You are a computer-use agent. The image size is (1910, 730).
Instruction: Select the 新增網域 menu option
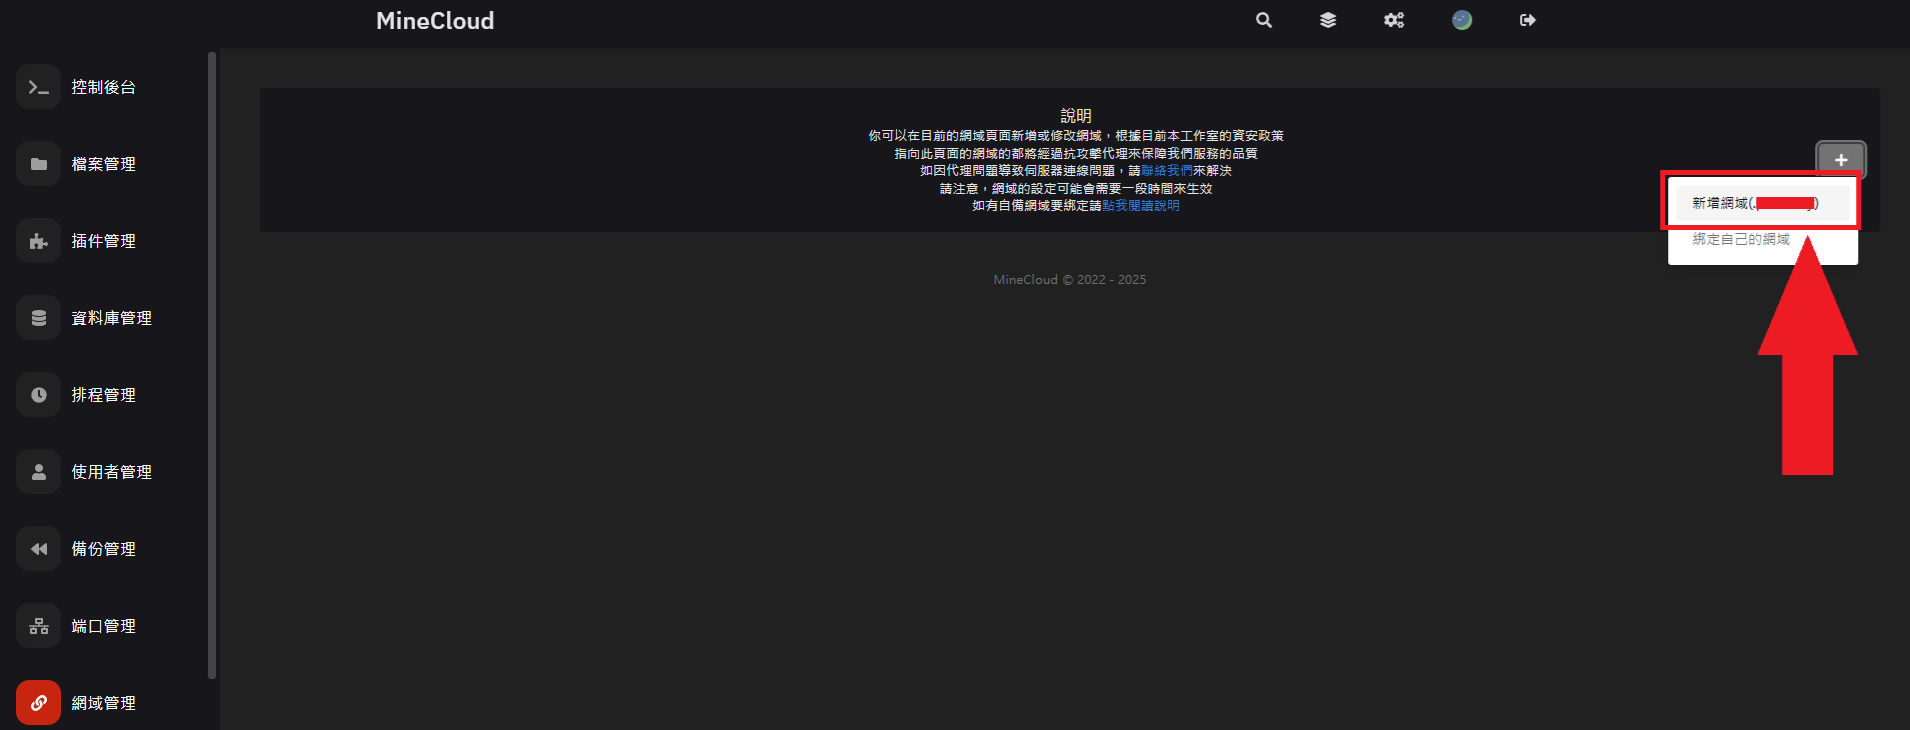pos(1755,203)
